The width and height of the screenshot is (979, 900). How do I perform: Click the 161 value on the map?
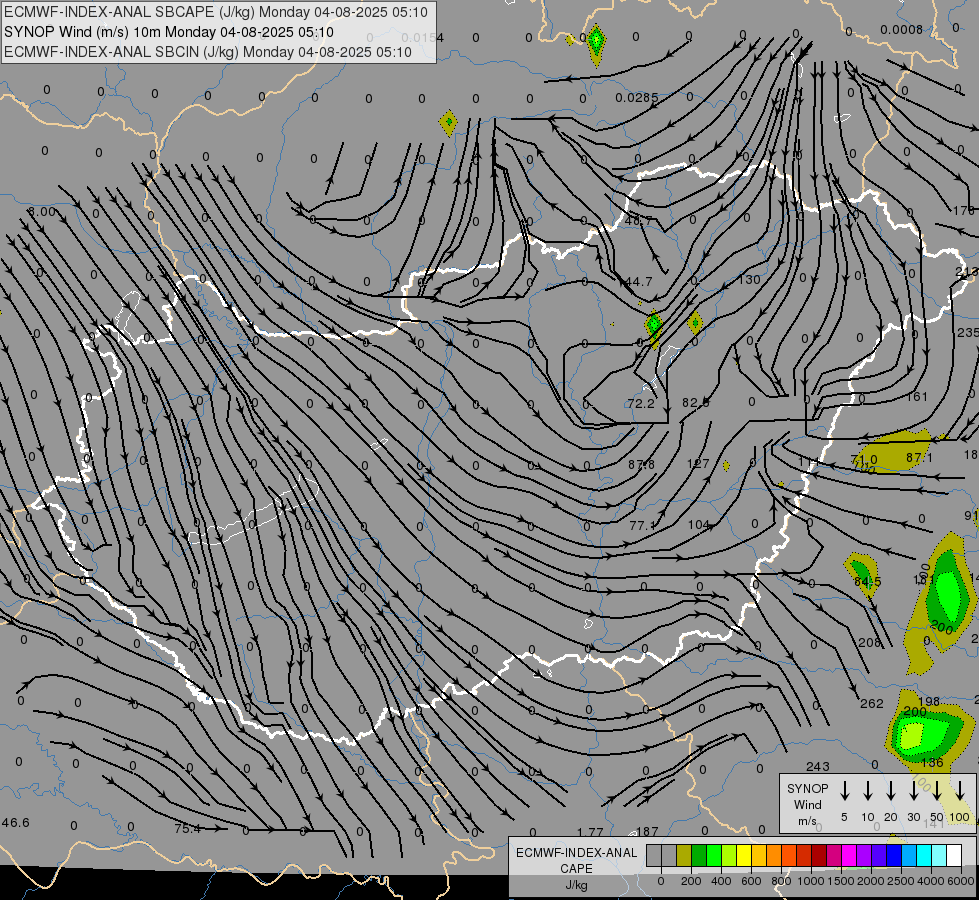click(917, 397)
